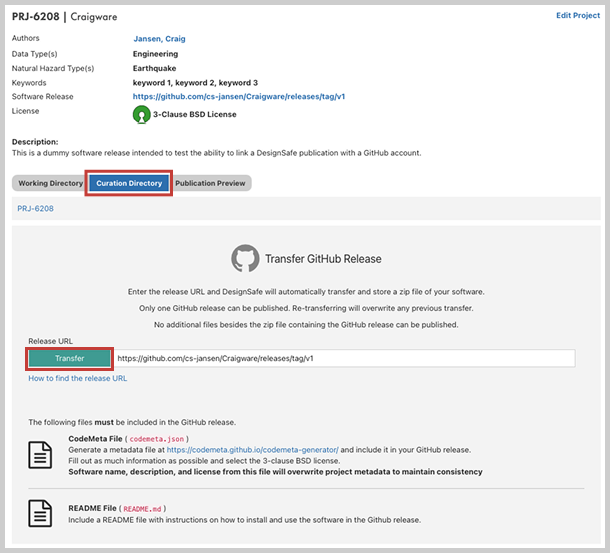Select the 3-Clause BSD License label
The height and width of the screenshot is (553, 610).
195,115
